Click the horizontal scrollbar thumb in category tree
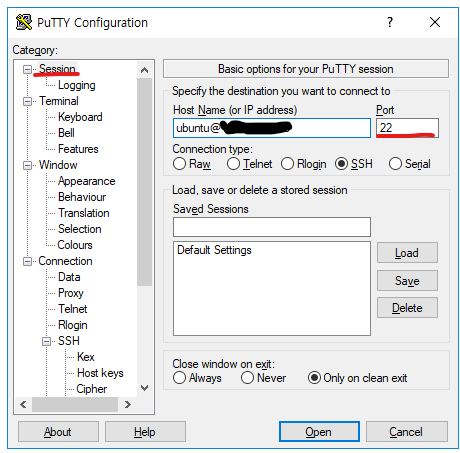The image size is (460, 453). (75, 404)
